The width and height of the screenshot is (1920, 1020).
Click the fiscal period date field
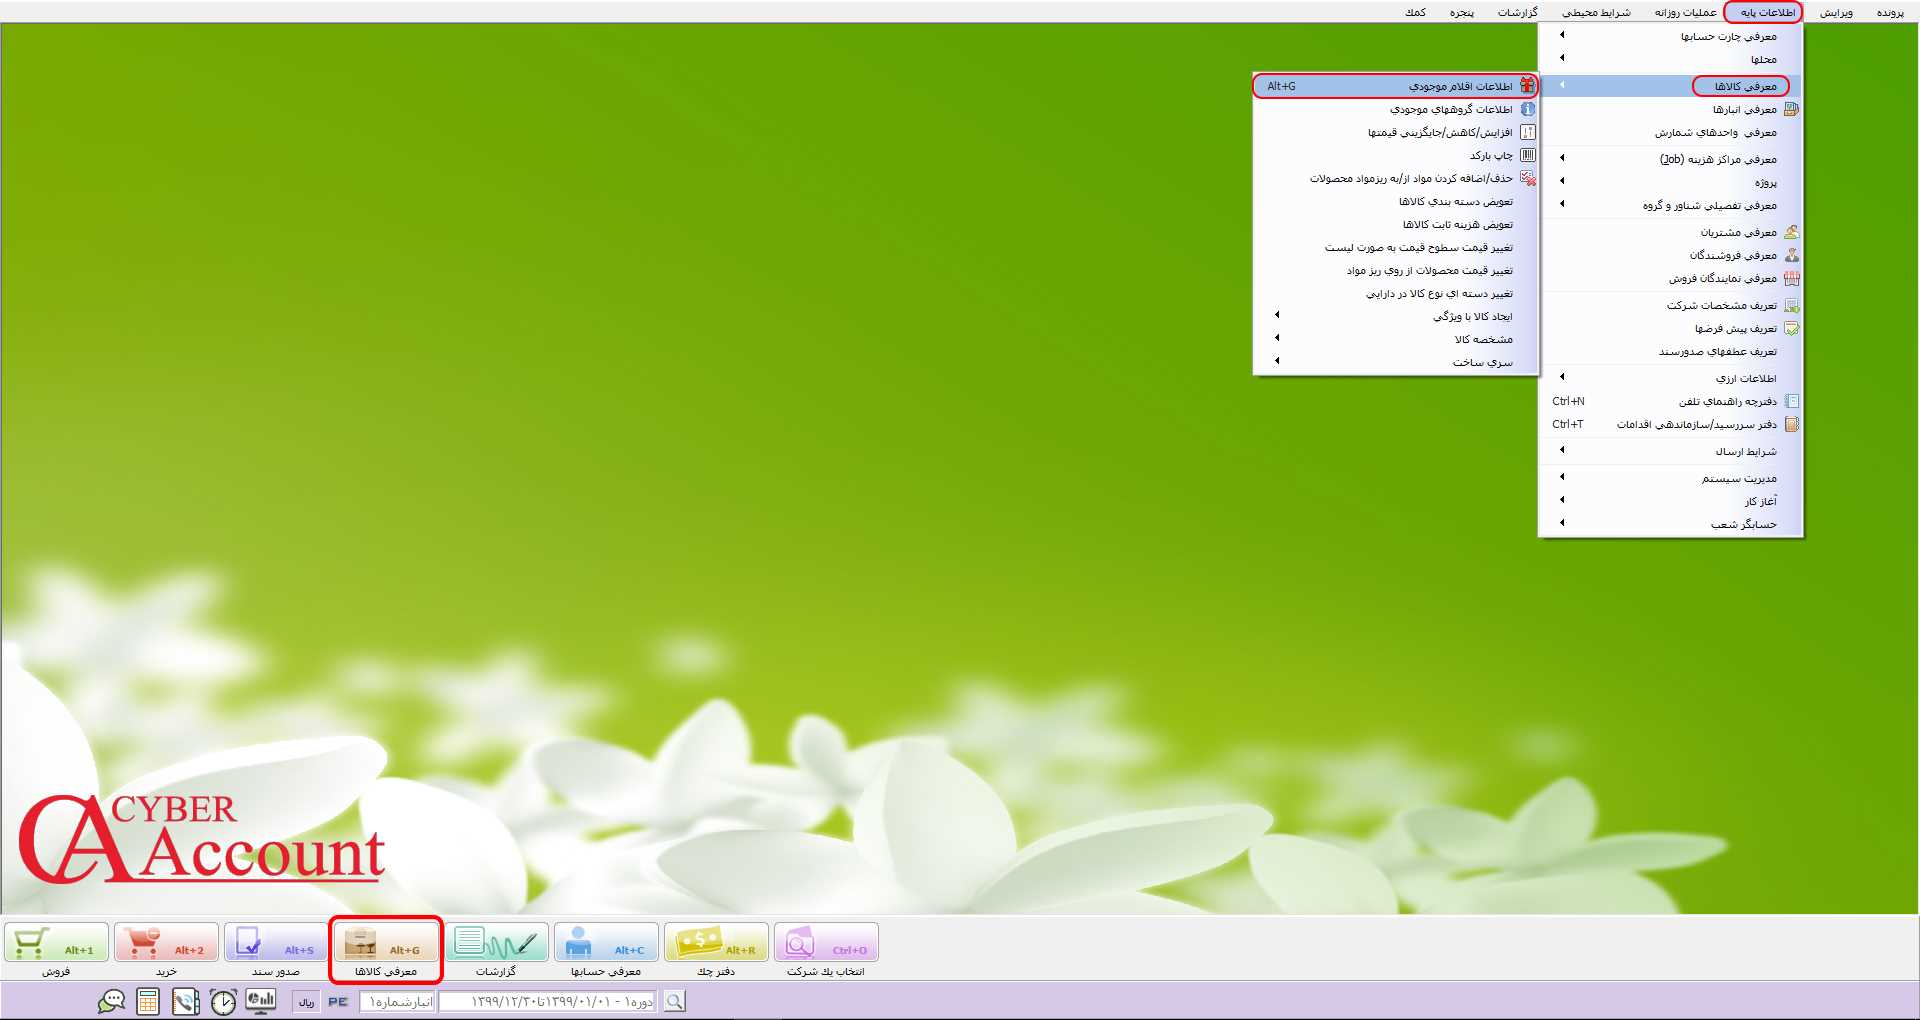coord(547,1001)
